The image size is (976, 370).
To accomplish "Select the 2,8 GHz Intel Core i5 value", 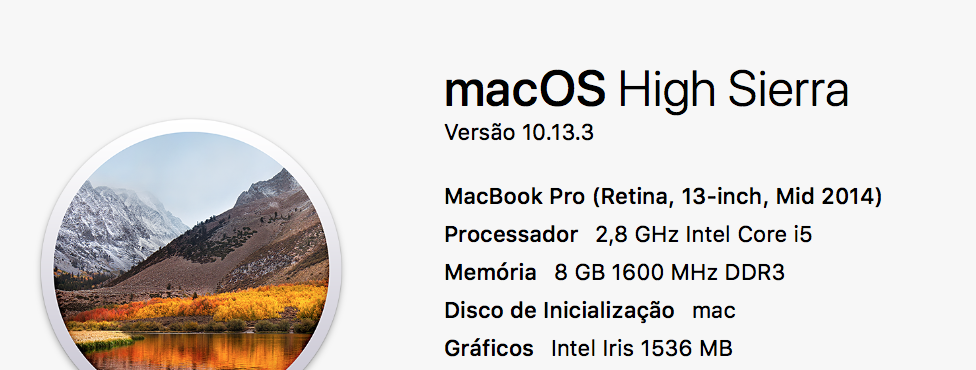I will (x=704, y=235).
